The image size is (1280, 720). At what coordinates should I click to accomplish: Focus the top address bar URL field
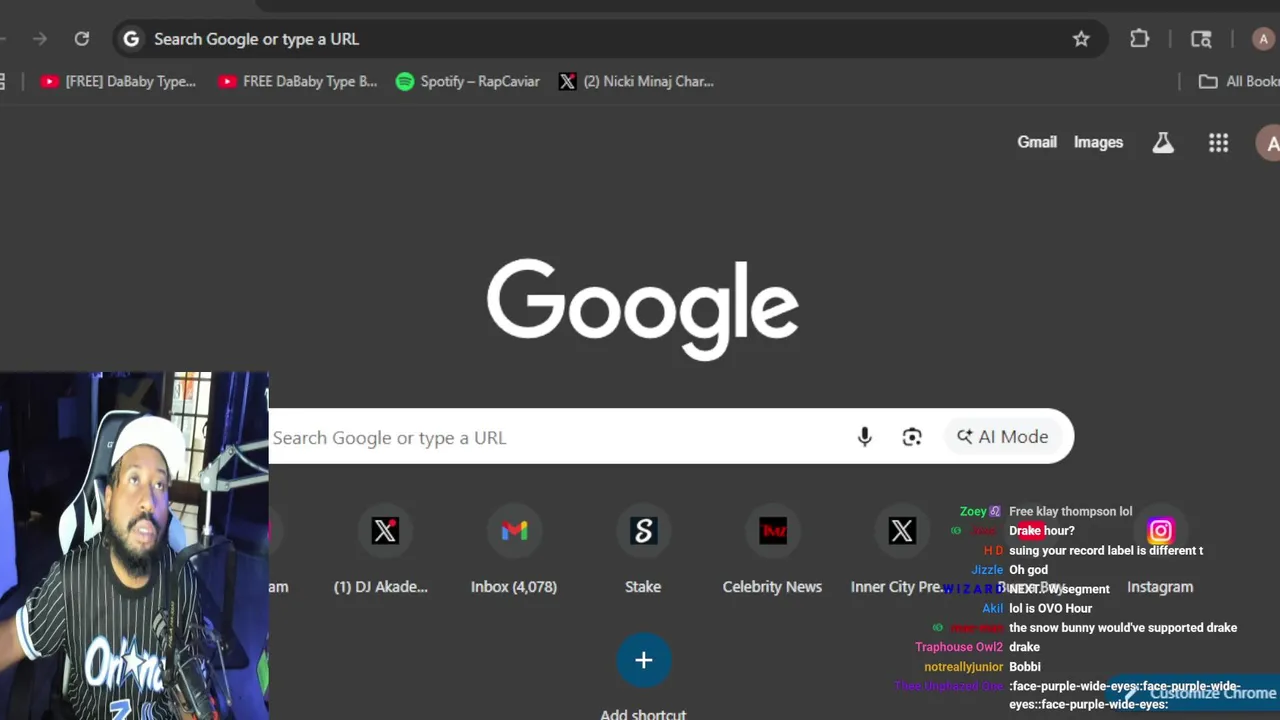[610, 39]
